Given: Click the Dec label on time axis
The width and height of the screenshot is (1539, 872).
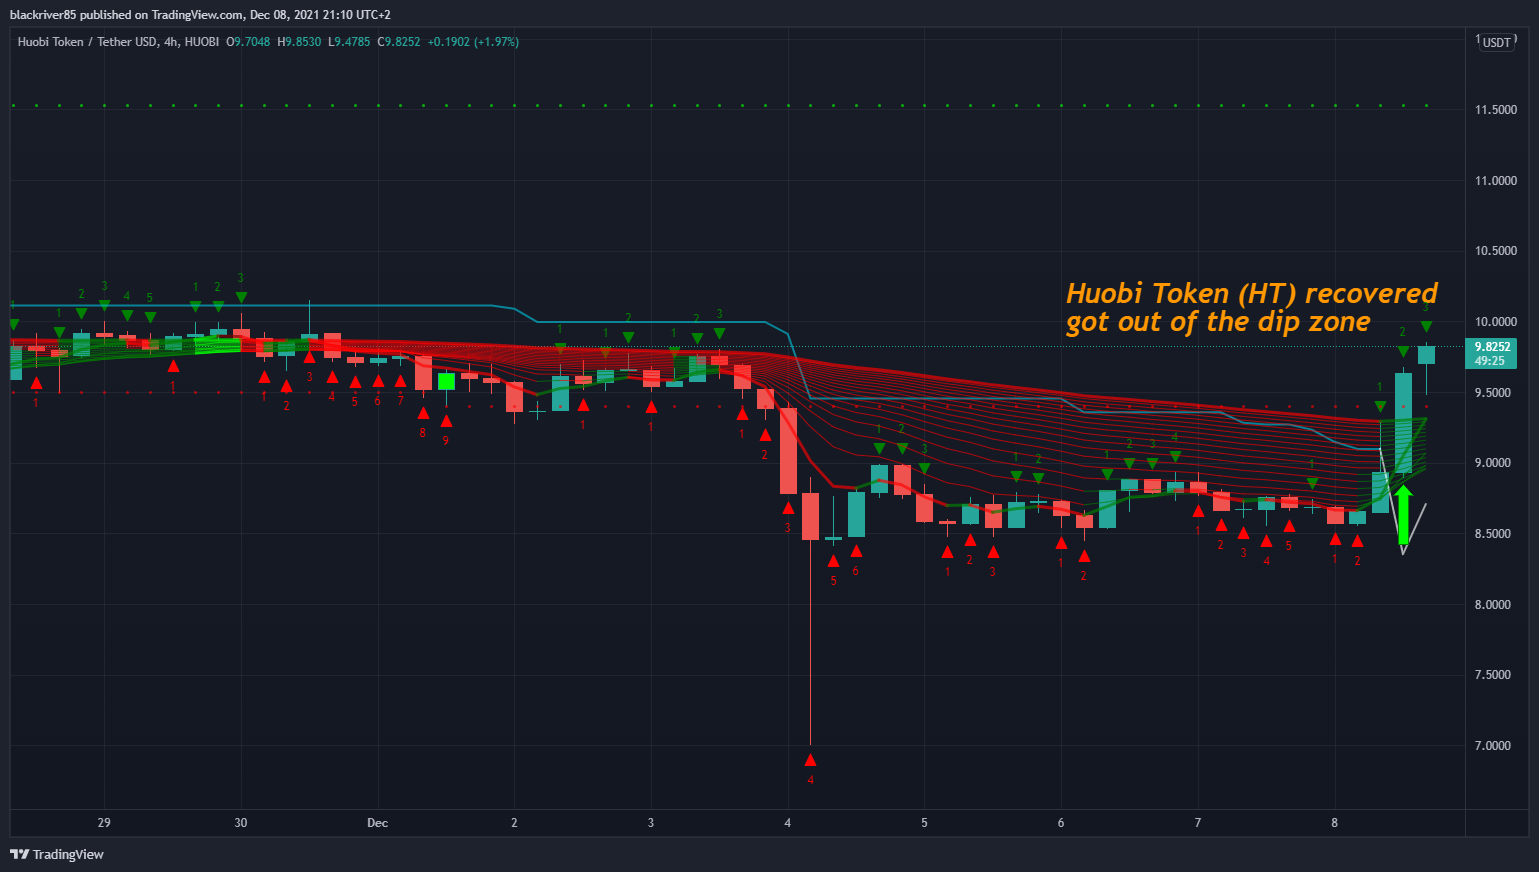Looking at the screenshot, I should 377,823.
